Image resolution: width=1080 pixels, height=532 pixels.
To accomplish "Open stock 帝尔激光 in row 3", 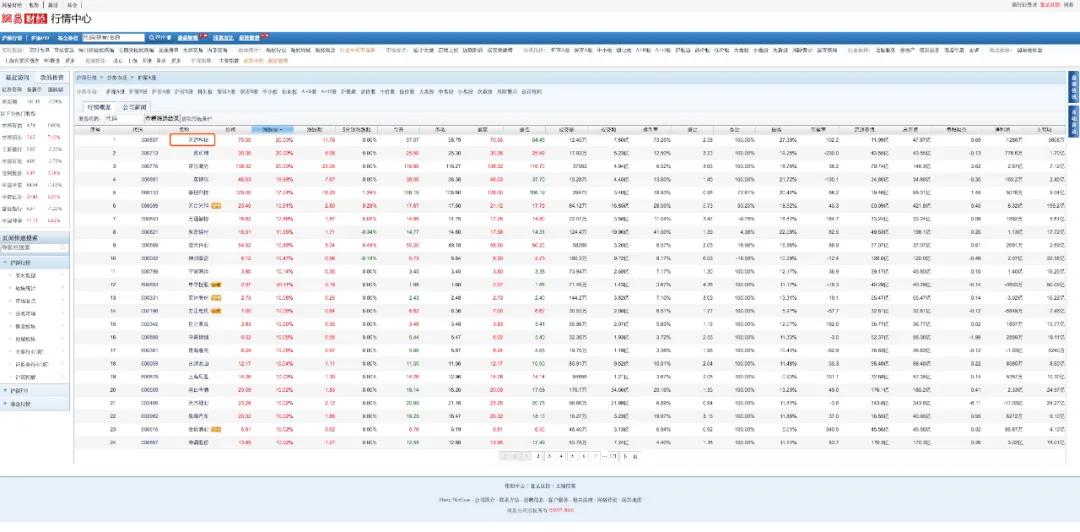I will pos(198,165).
